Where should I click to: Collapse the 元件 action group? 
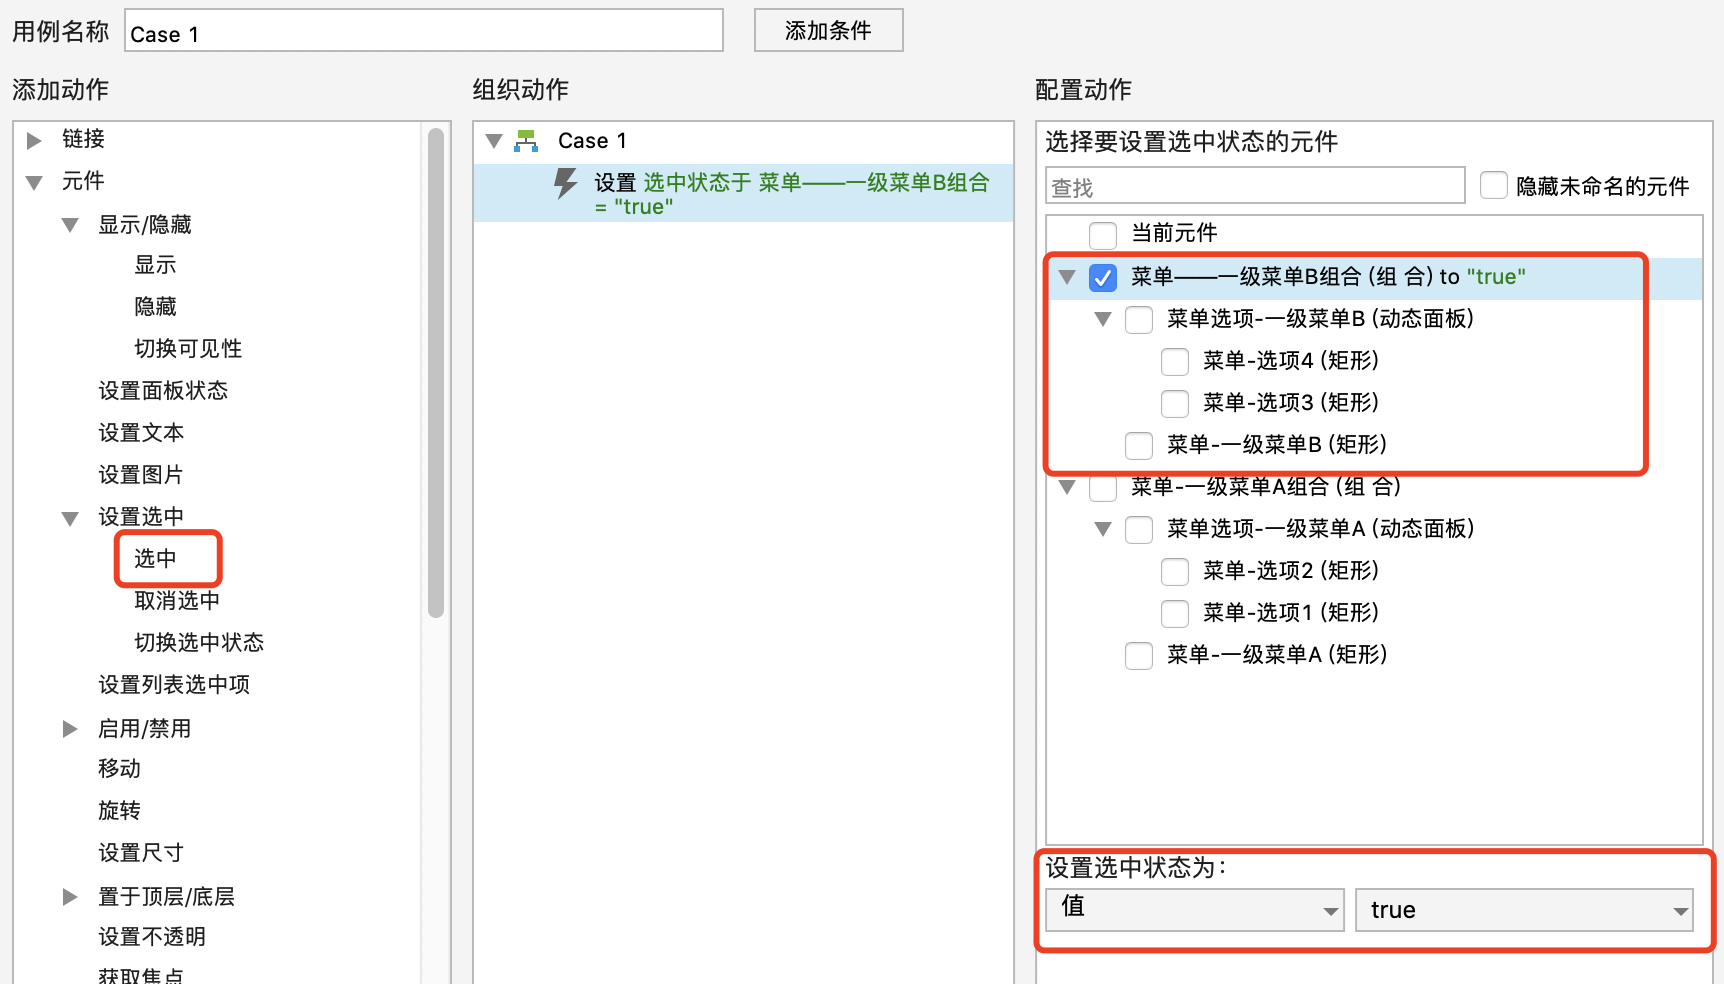click(x=34, y=182)
